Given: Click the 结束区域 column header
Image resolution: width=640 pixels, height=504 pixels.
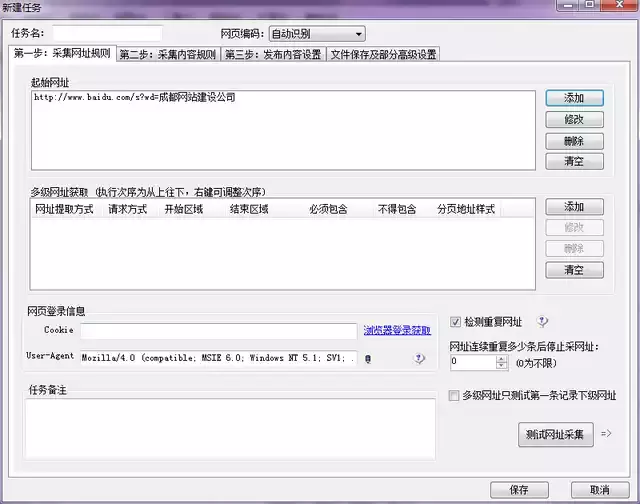Looking at the screenshot, I should pyautogui.click(x=249, y=209).
